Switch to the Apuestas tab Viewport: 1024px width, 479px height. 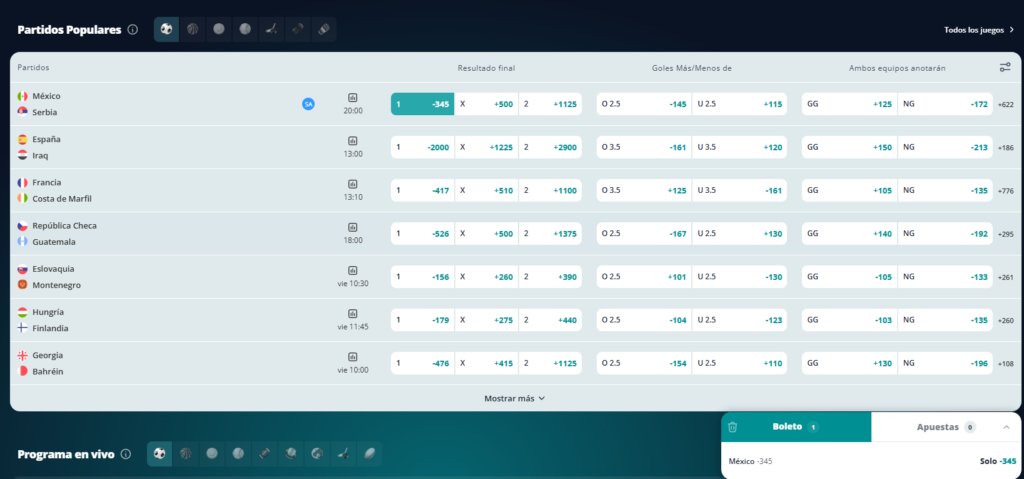pos(946,427)
